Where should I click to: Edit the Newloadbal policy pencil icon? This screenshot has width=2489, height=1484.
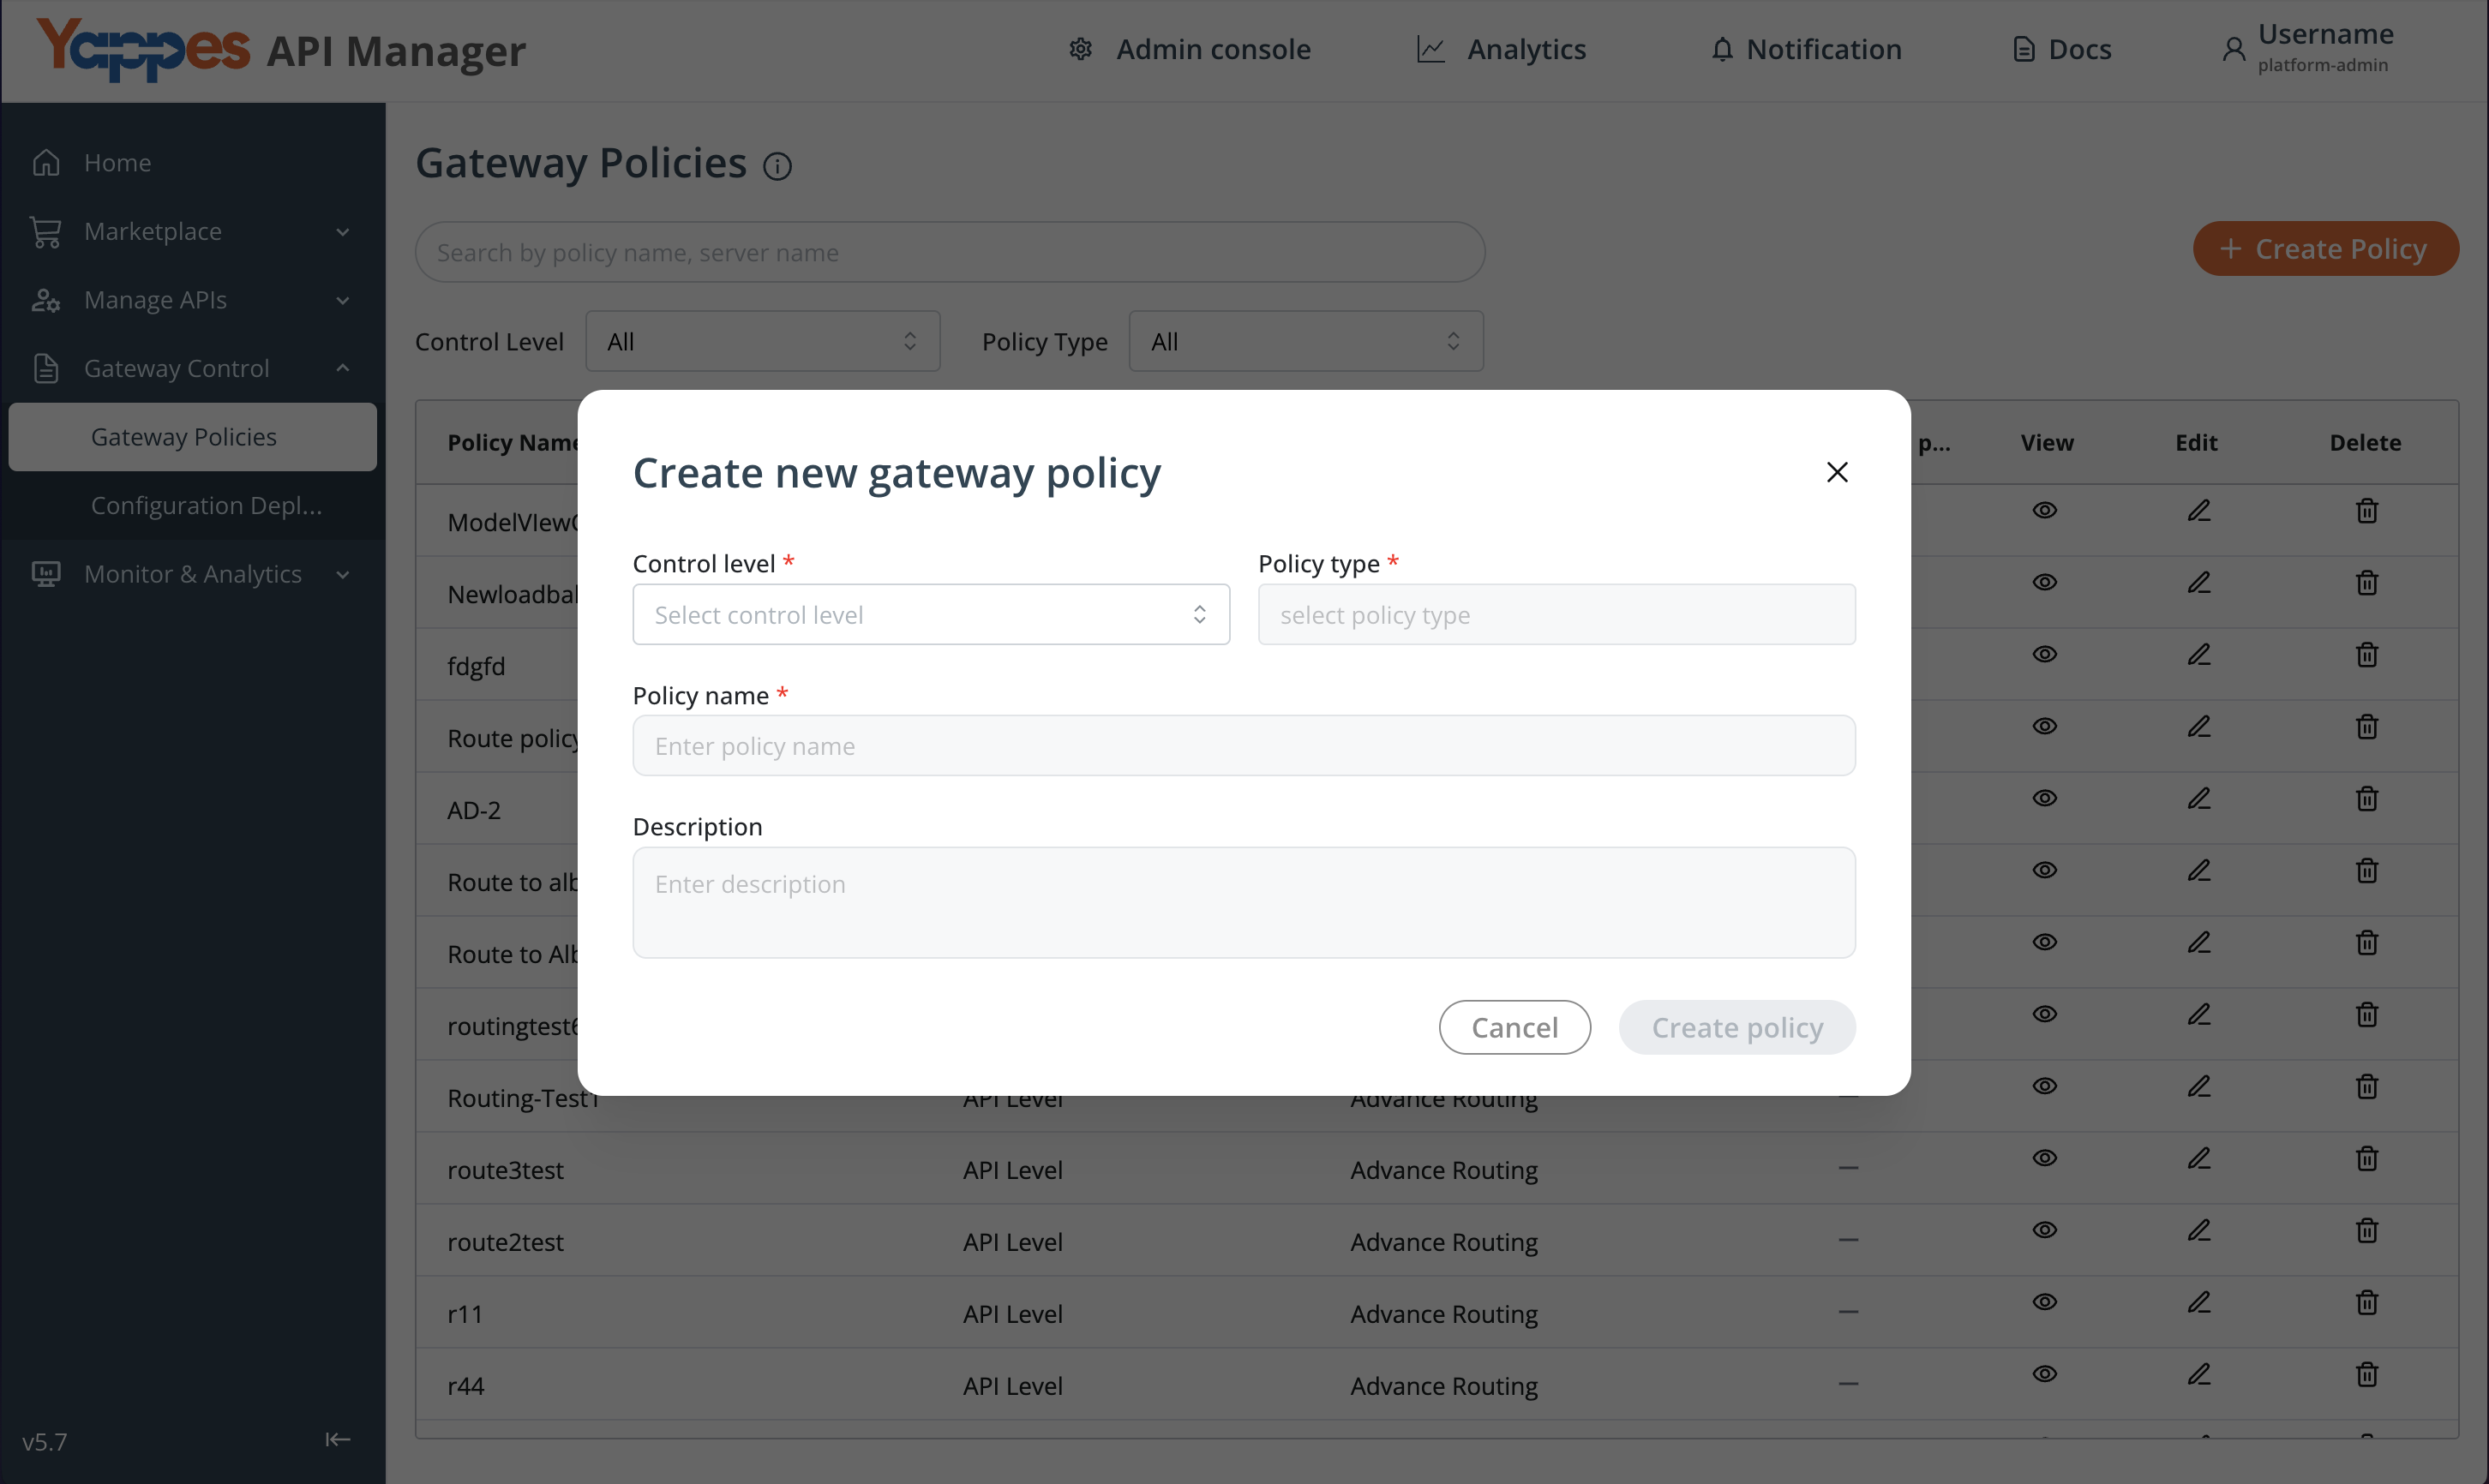tap(2198, 582)
